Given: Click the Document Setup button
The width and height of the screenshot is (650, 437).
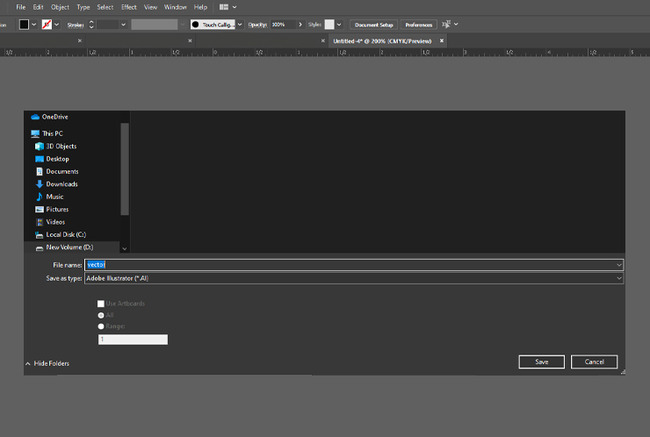Looking at the screenshot, I should tap(374, 25).
